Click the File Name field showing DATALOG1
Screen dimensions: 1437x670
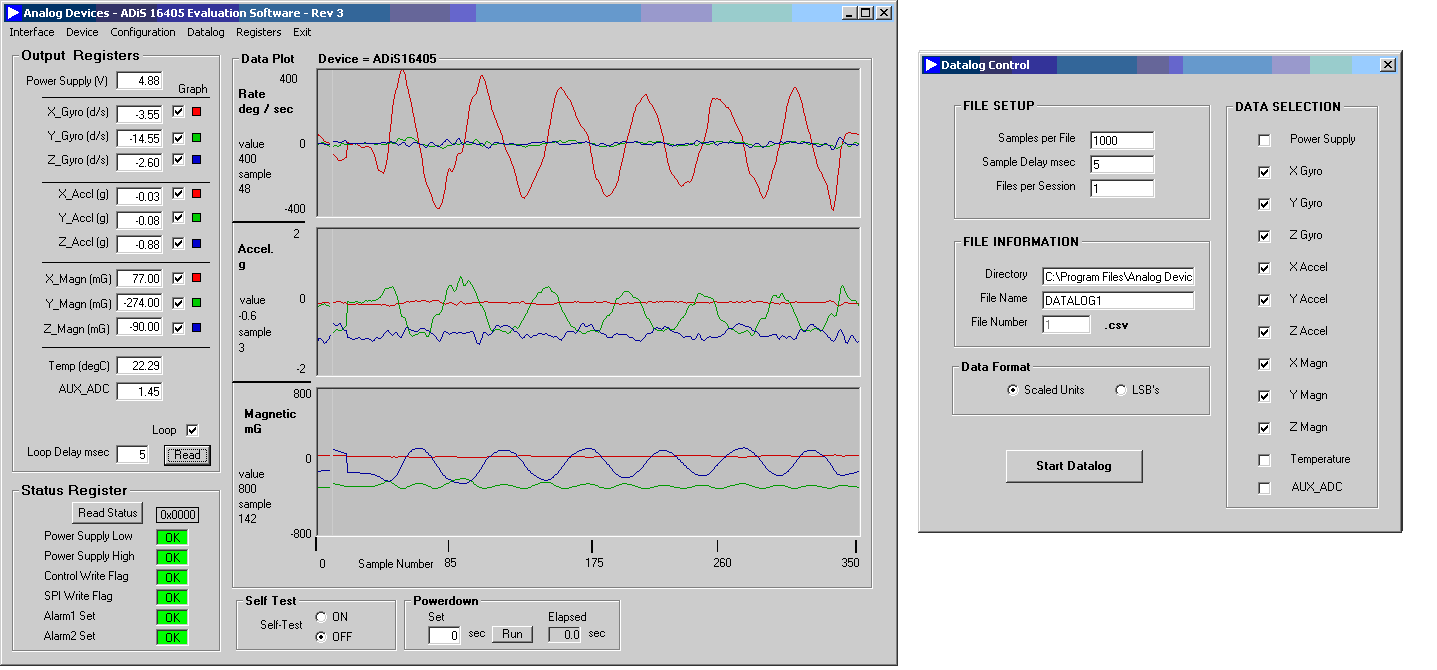coord(1118,300)
